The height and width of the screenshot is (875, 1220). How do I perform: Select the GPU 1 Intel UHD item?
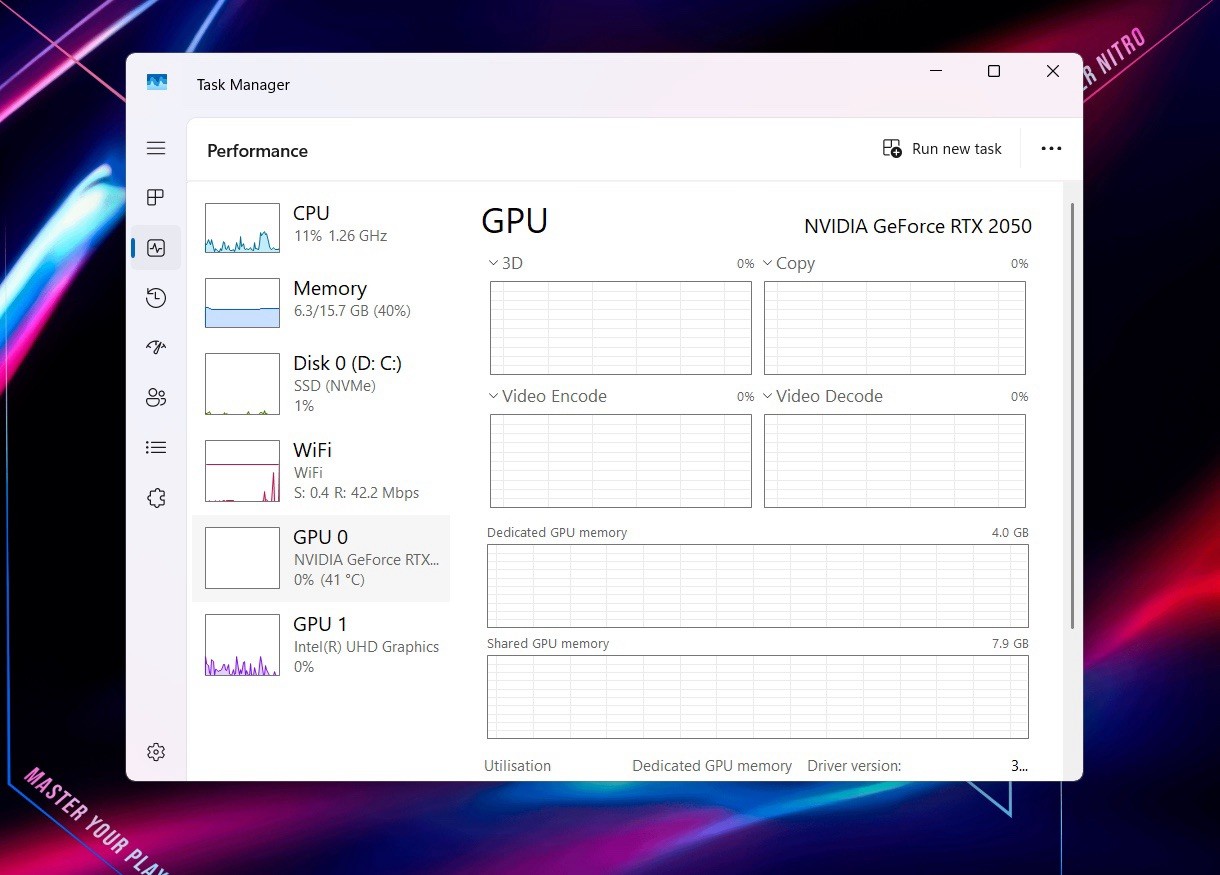(x=321, y=645)
